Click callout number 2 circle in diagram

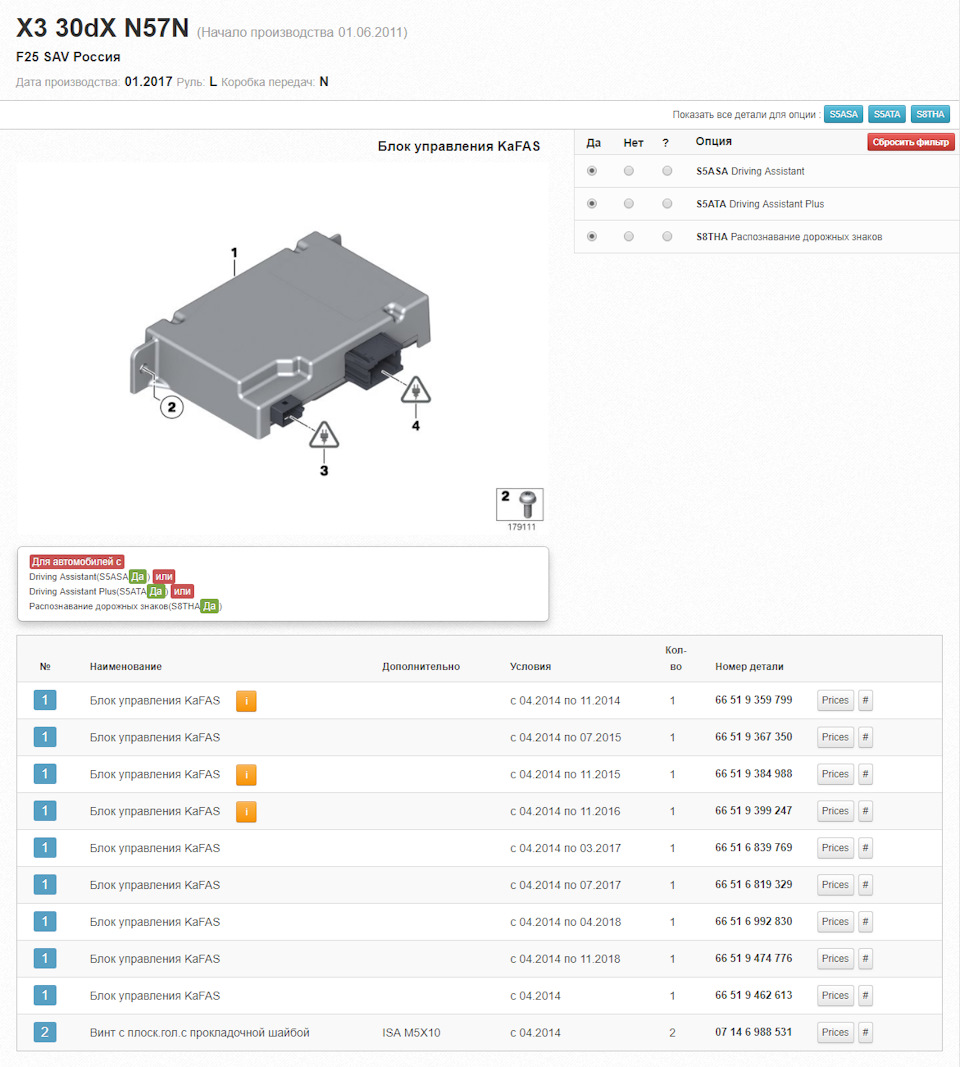pyautogui.click(x=171, y=407)
